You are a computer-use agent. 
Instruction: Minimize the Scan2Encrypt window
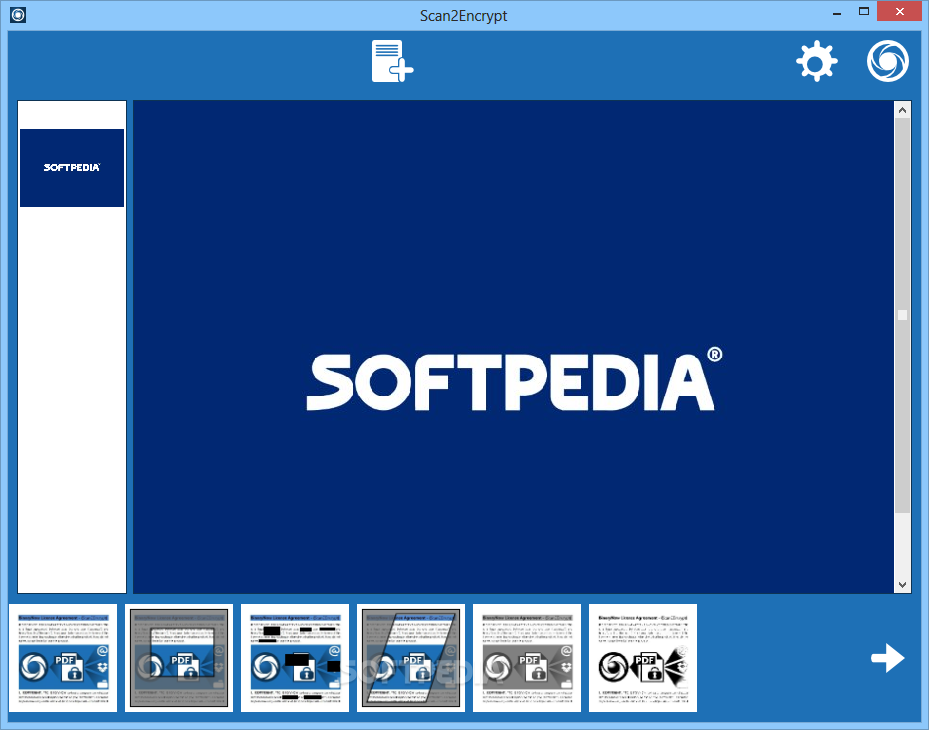(837, 12)
